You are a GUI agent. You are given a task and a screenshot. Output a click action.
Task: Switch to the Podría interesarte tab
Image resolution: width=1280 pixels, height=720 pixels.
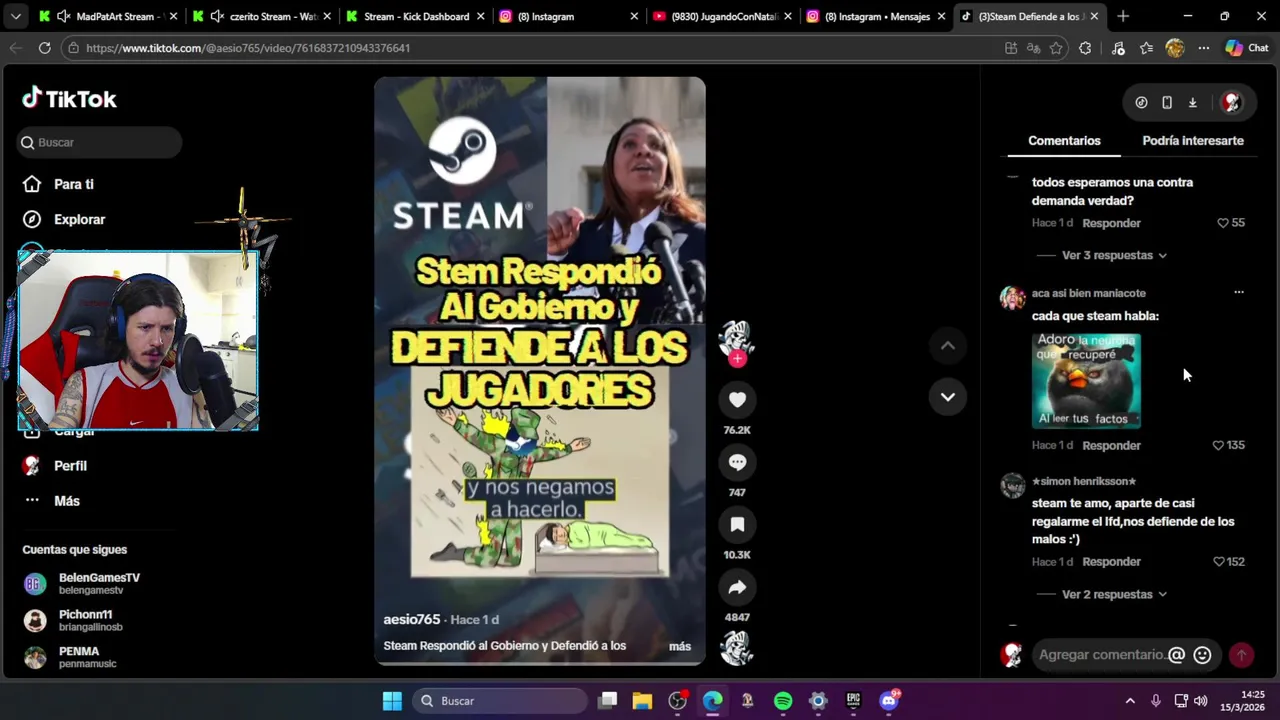1193,141
